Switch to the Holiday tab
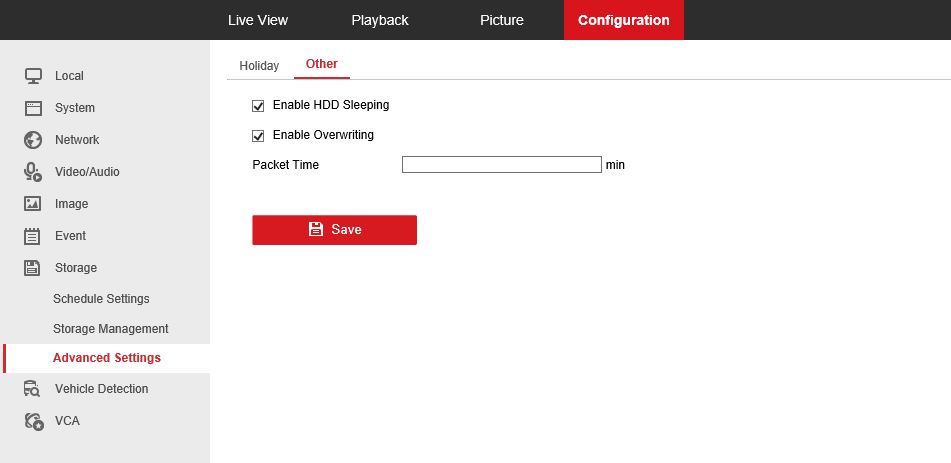Image resolution: width=951 pixels, height=463 pixels. click(259, 66)
